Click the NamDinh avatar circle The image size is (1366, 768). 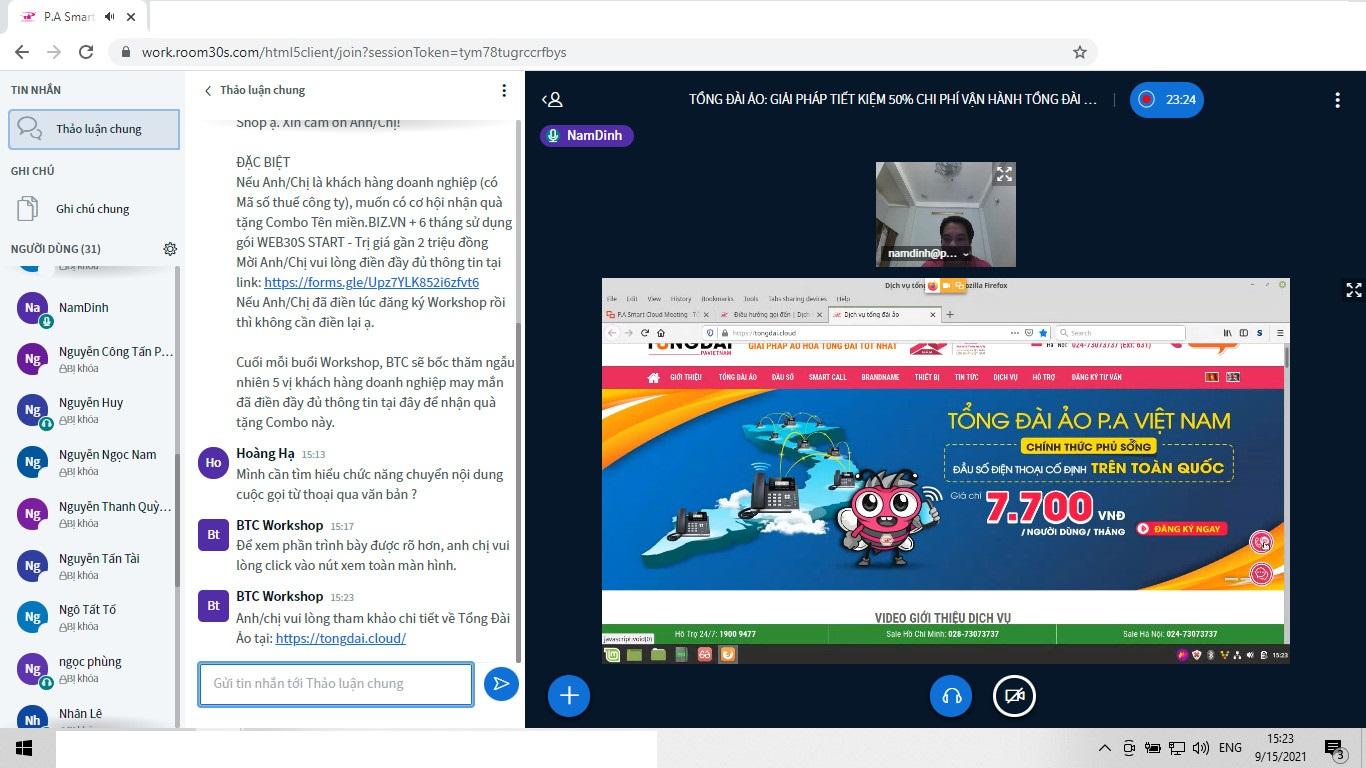[33, 308]
